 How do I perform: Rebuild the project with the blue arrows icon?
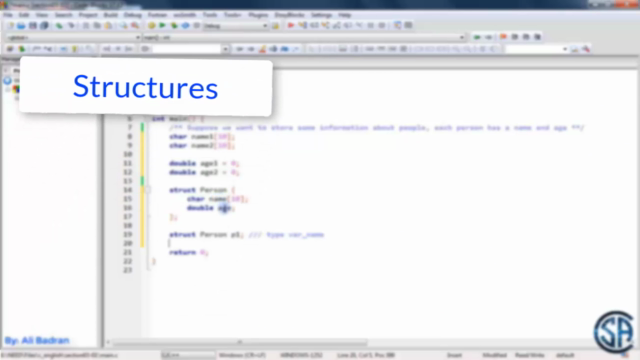[185, 26]
